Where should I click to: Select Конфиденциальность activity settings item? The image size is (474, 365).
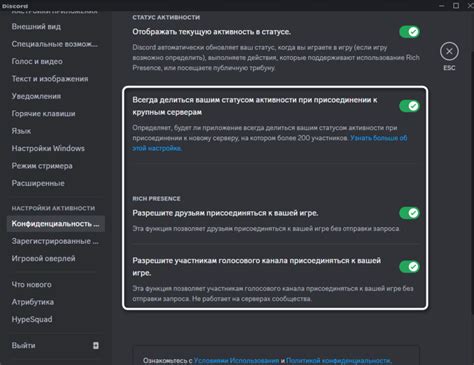(56, 224)
